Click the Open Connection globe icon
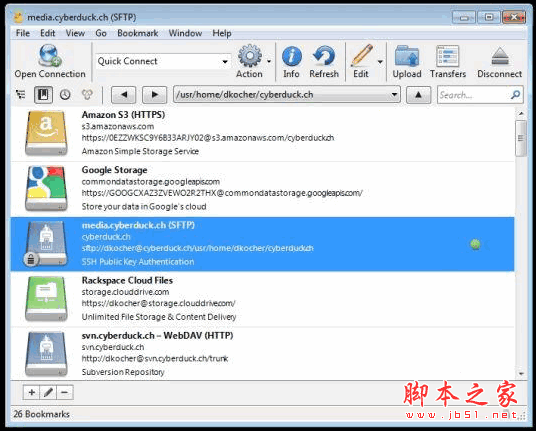 pyautogui.click(x=50, y=55)
